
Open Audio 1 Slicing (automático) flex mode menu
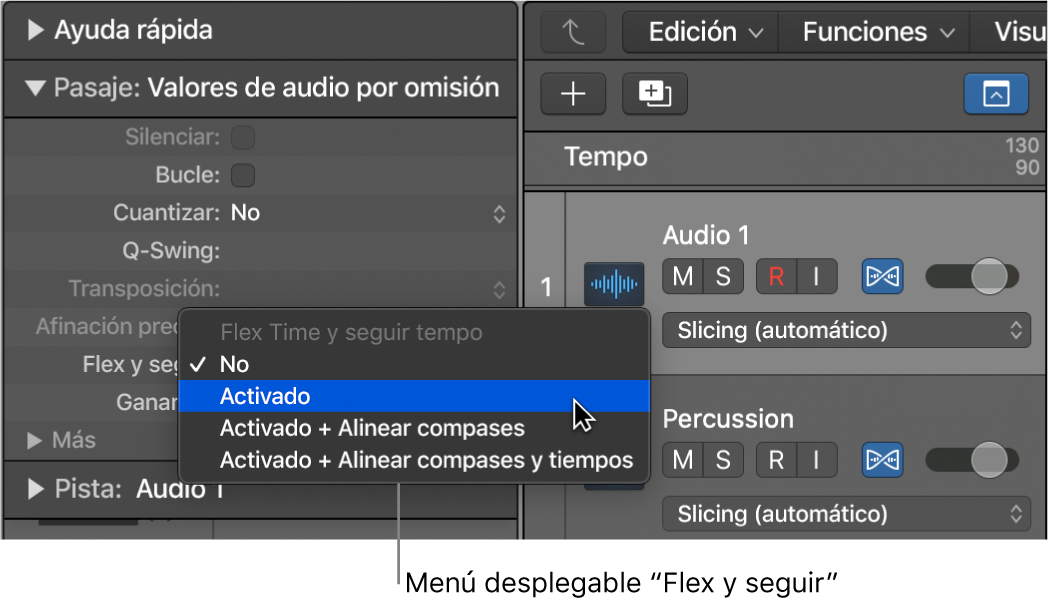[x=846, y=330]
